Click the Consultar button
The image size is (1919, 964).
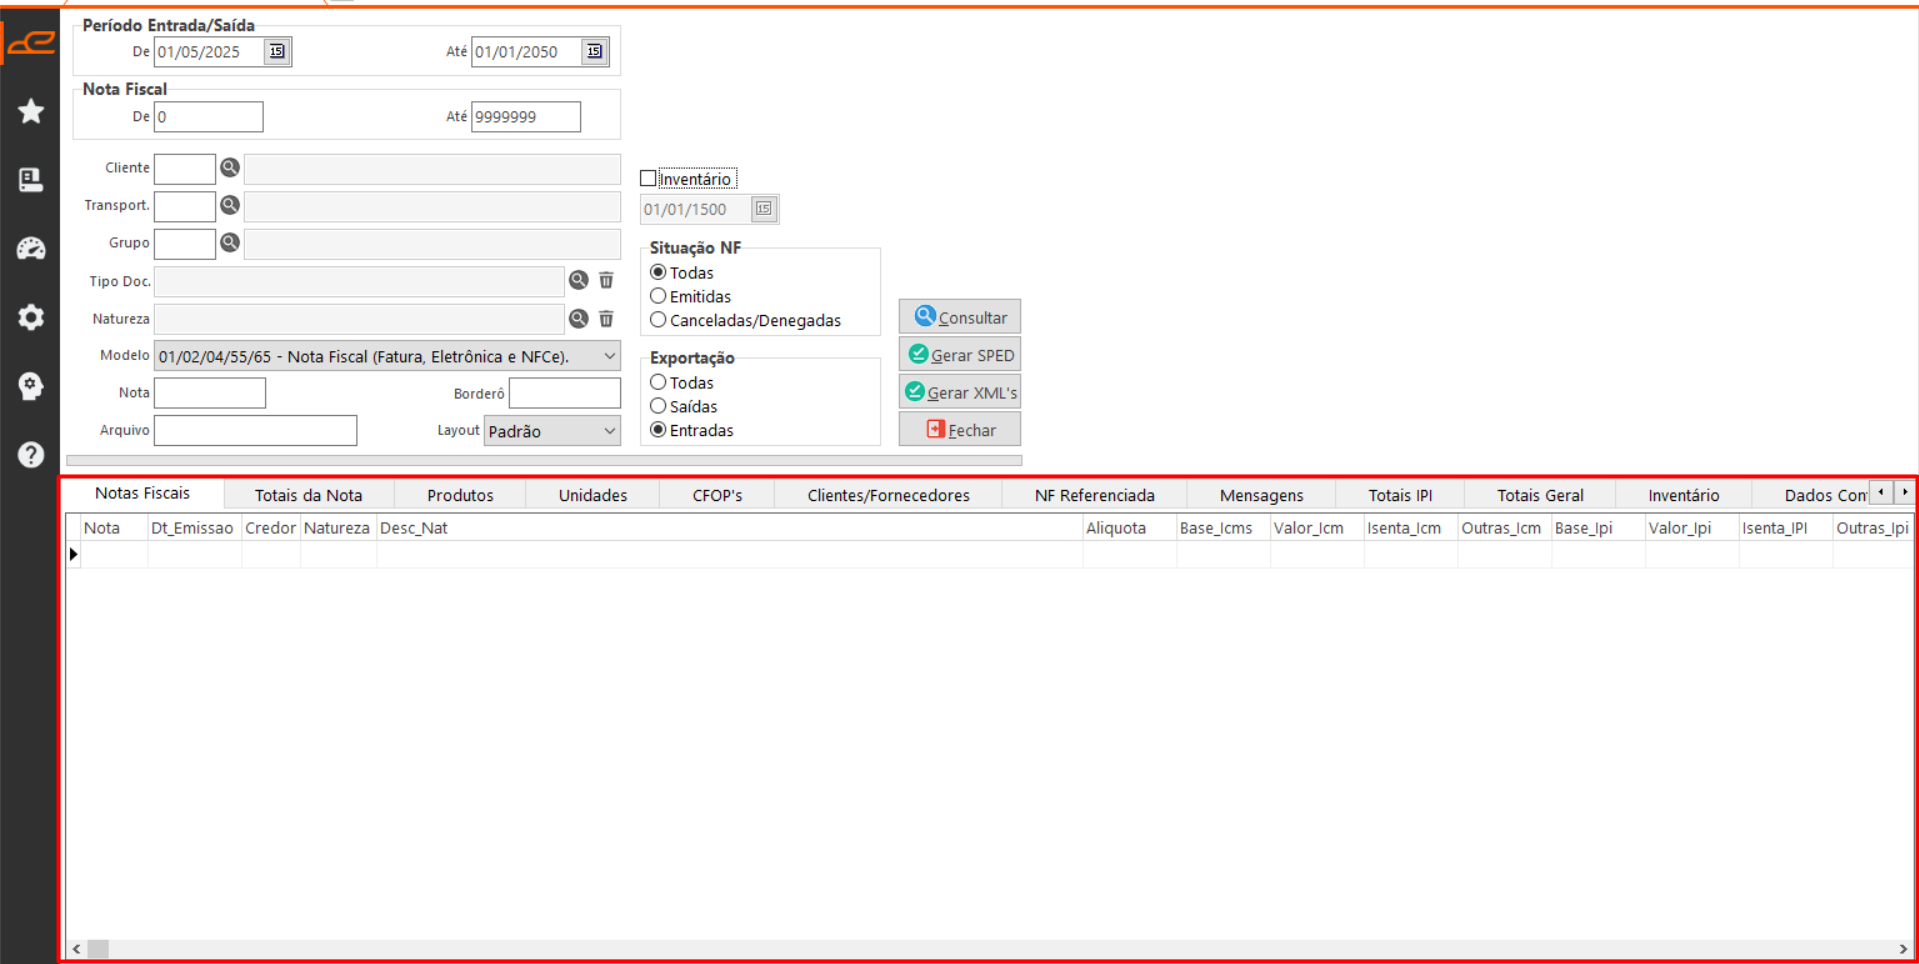coord(960,317)
